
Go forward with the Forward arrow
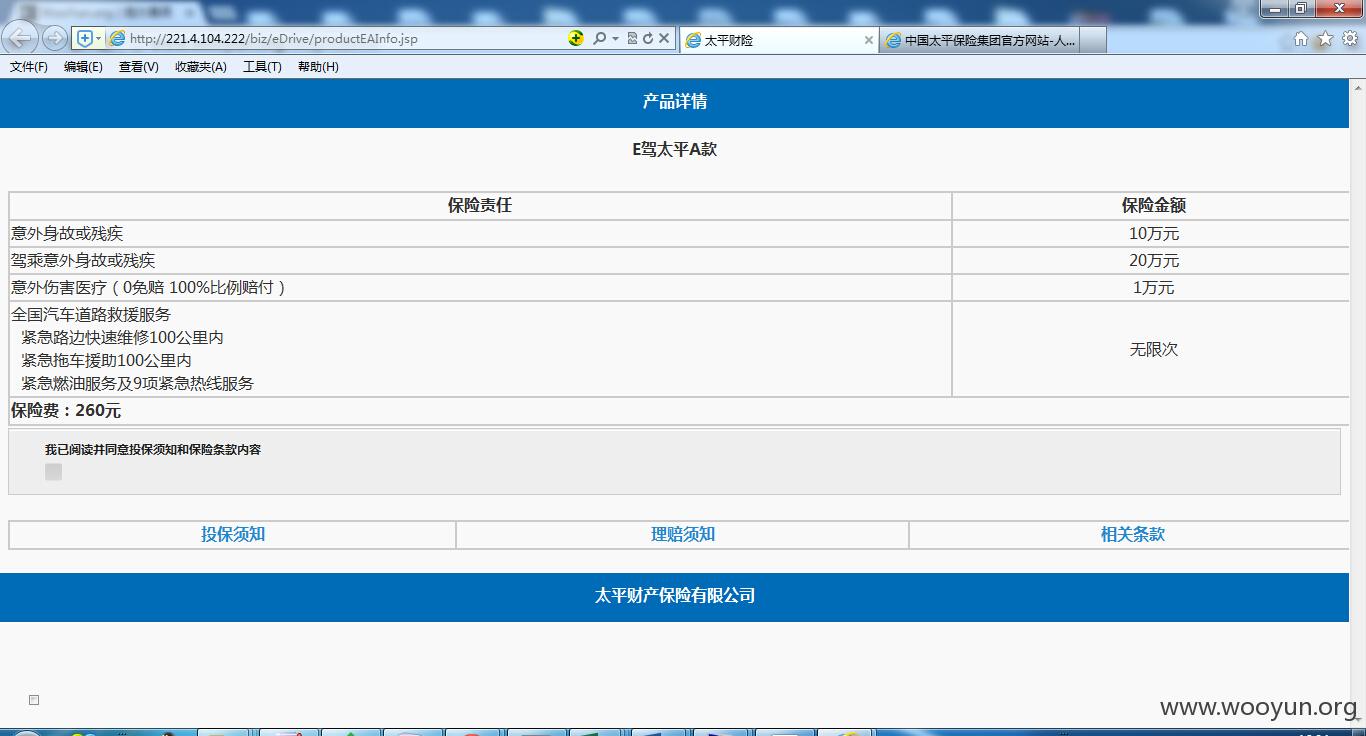tap(55, 38)
